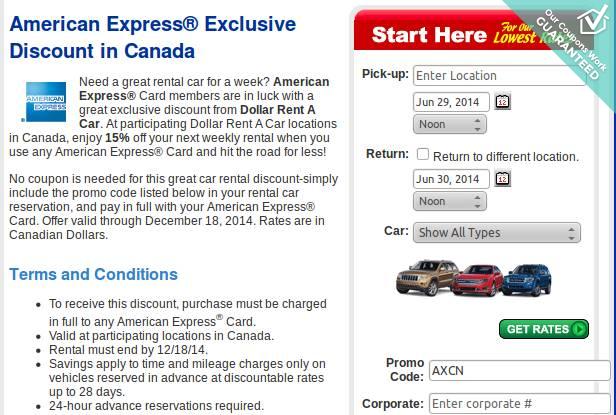Expand the Car Show All Types dropdown
The image size is (616, 415).
click(497, 233)
